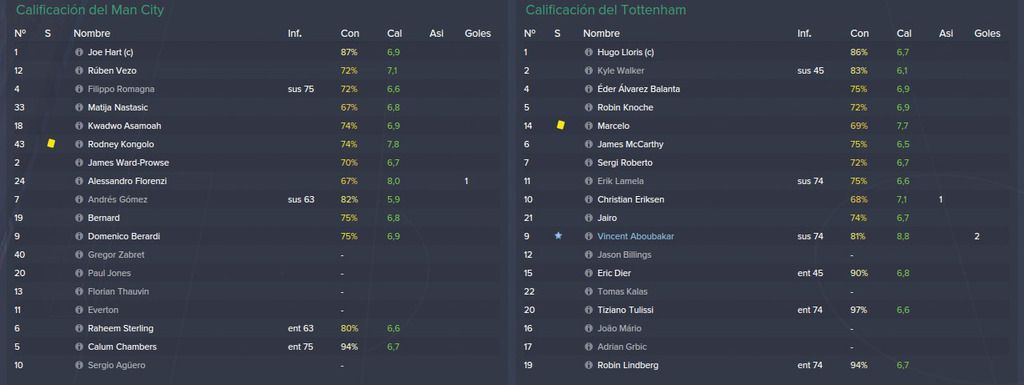Click the star icon beside Vincent Aboubakar

558,236
